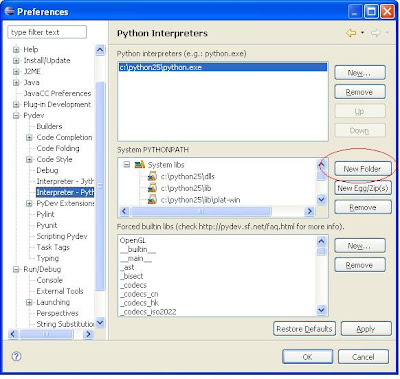Click PYTHONPATH list horizontal scrollbar thumb
This screenshot has width=400, height=379.
click(201, 211)
